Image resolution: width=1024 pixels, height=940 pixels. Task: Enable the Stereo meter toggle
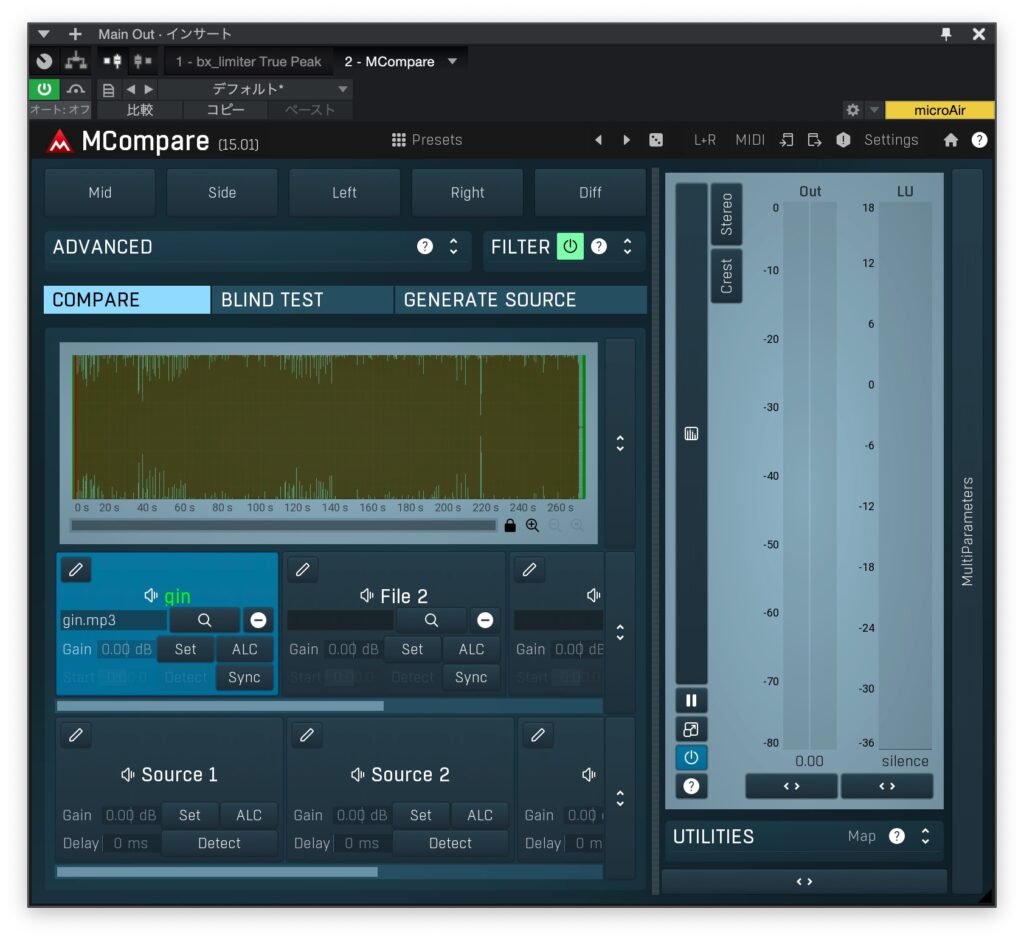(x=726, y=214)
